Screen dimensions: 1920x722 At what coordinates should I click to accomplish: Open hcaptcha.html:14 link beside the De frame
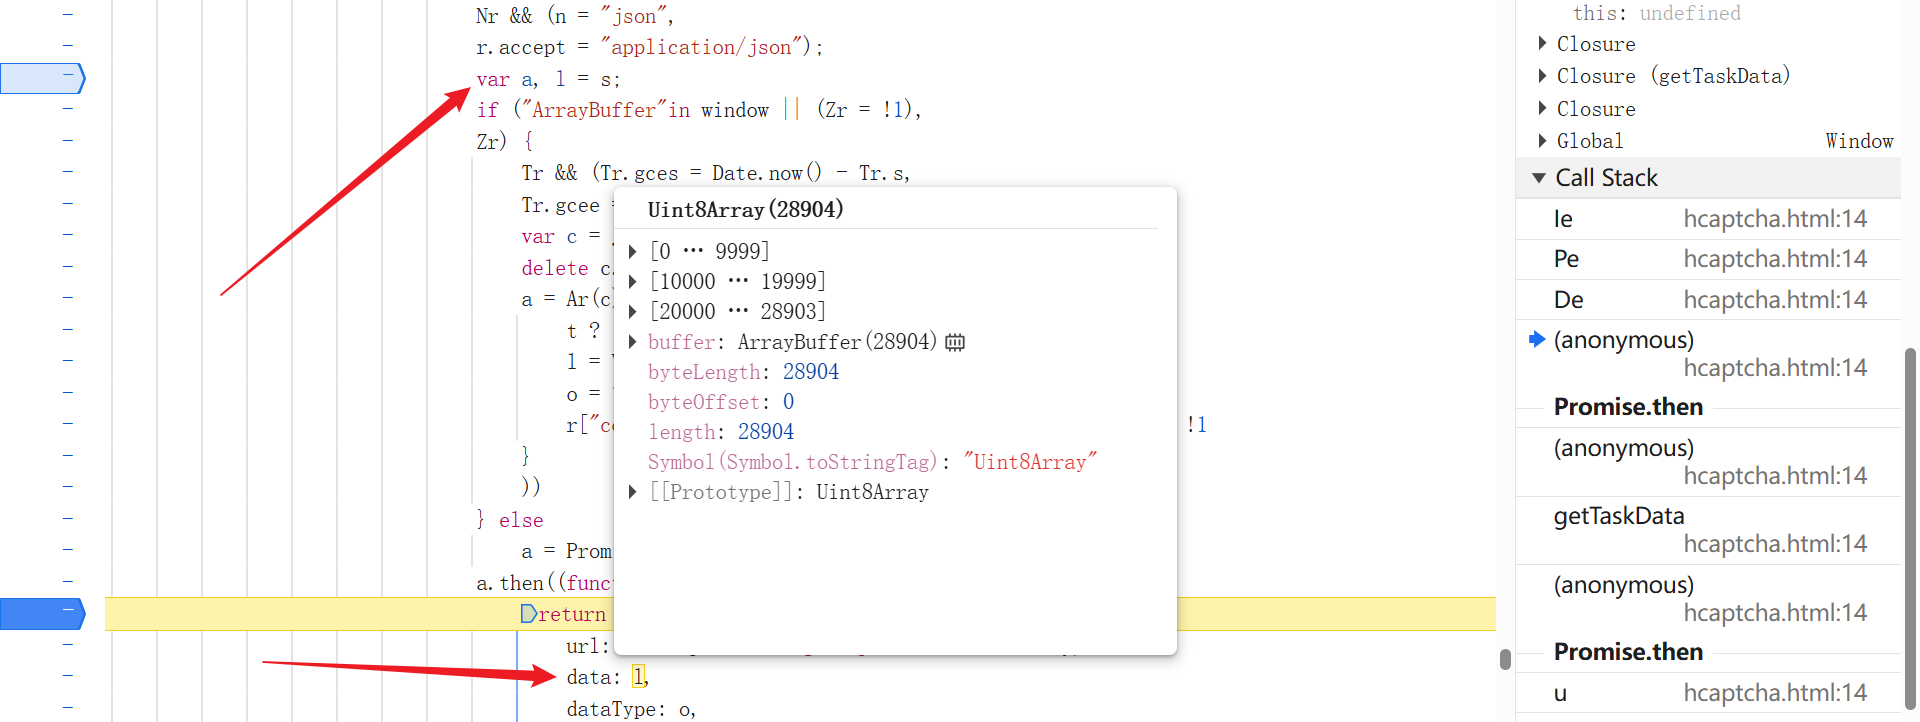coord(1774,300)
